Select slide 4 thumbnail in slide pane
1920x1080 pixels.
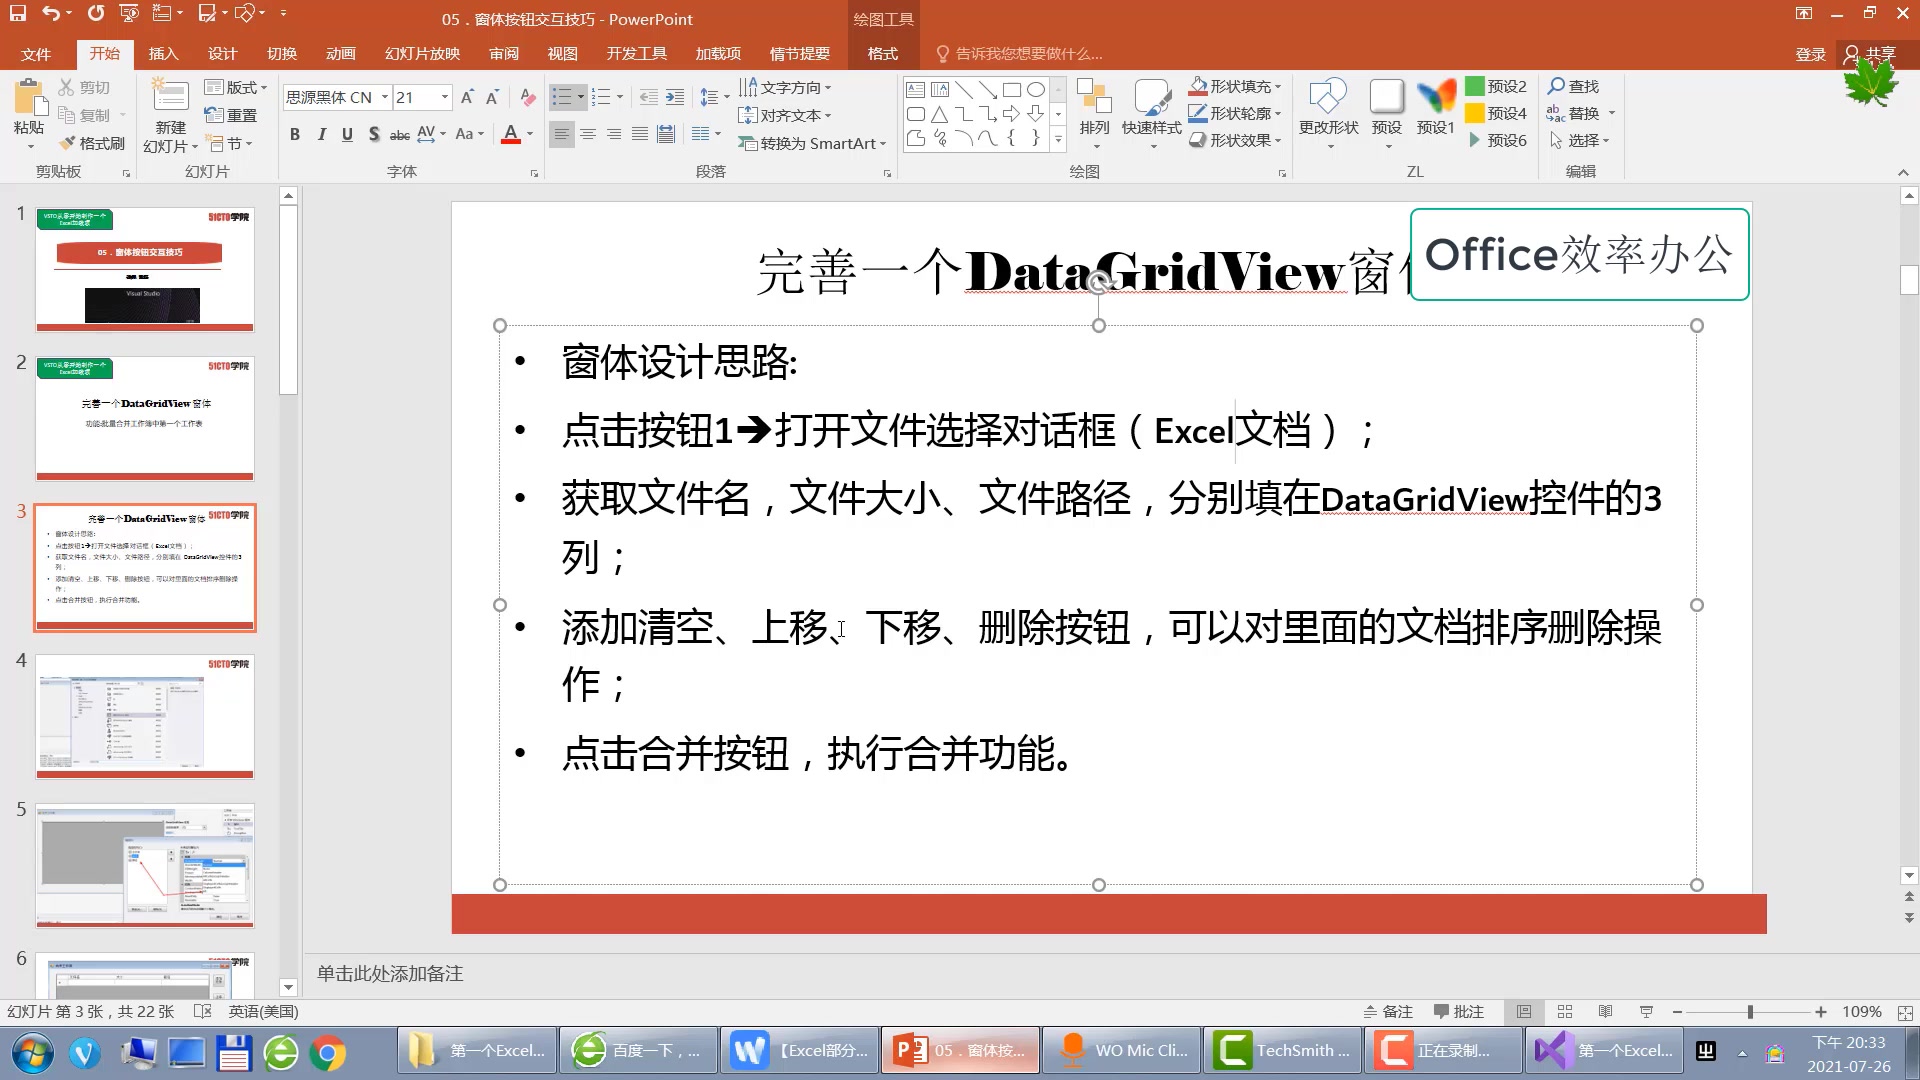[x=145, y=715]
